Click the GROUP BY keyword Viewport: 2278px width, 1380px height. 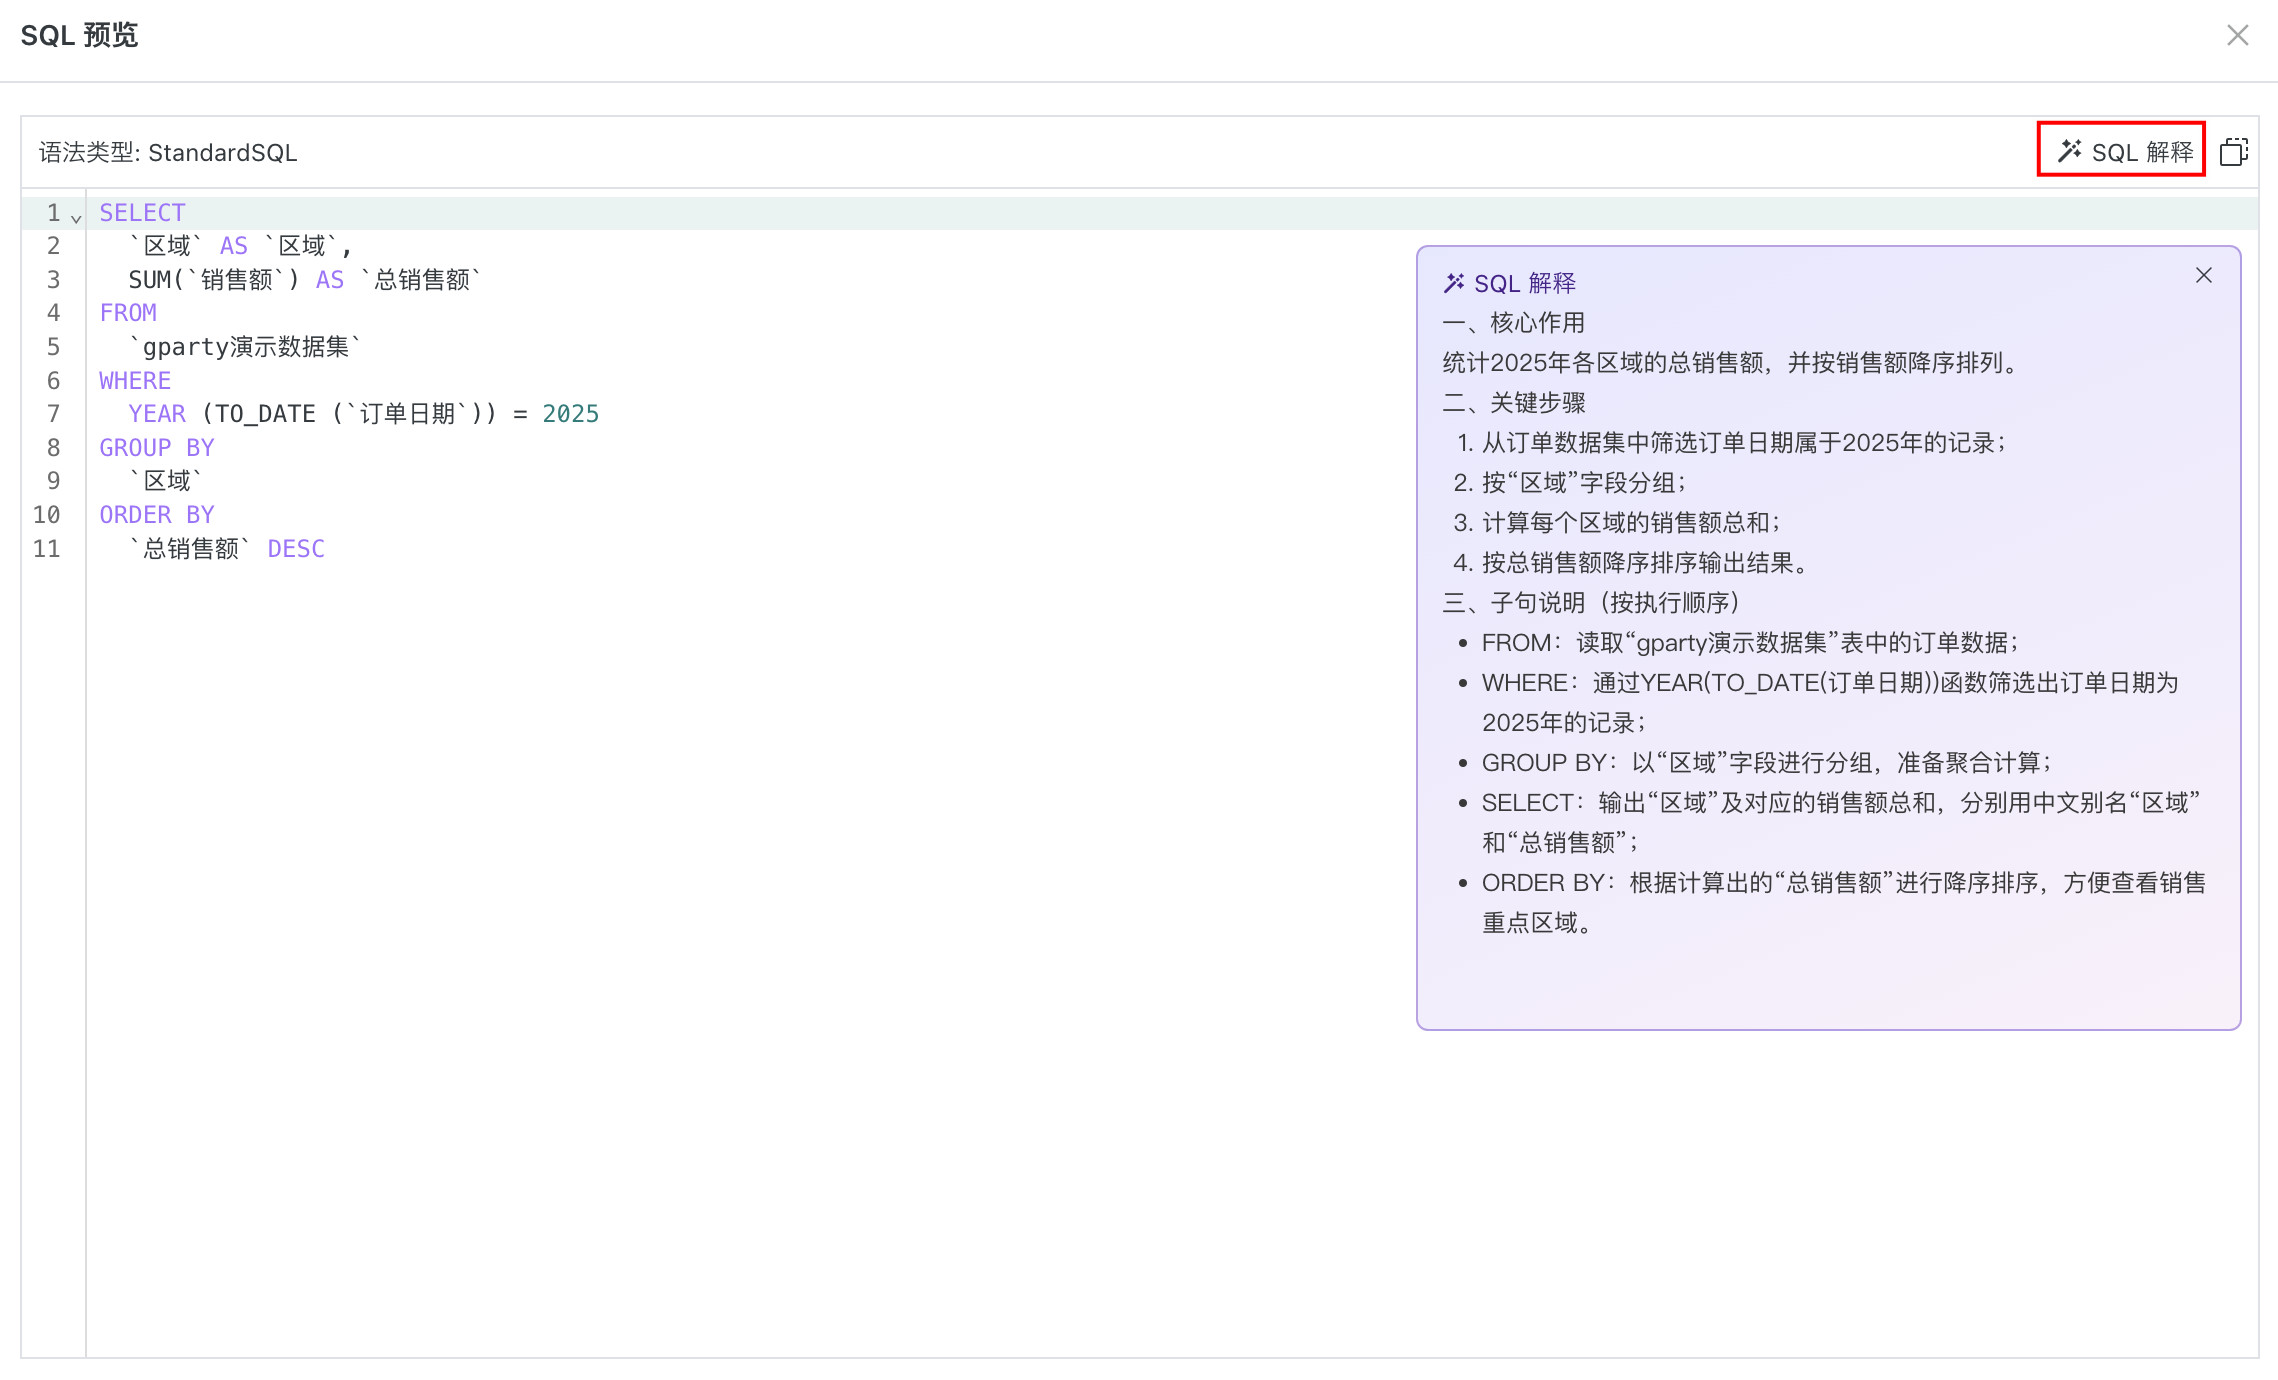point(156,448)
